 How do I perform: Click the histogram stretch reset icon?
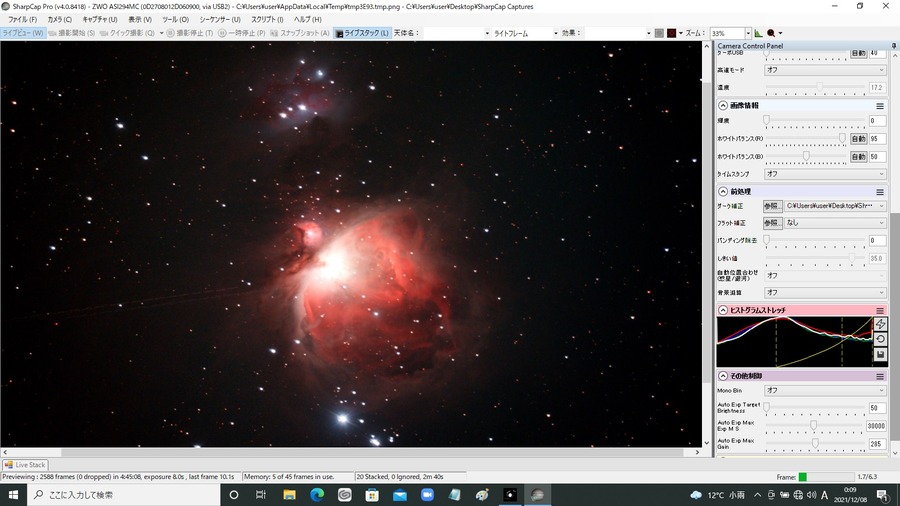(x=880, y=339)
